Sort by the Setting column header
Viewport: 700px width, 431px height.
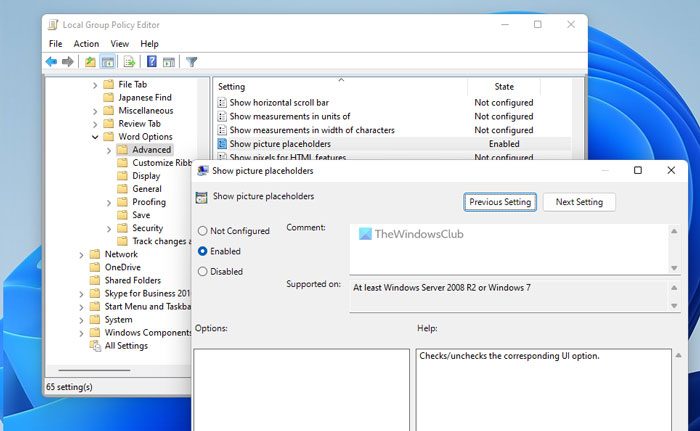coord(341,87)
